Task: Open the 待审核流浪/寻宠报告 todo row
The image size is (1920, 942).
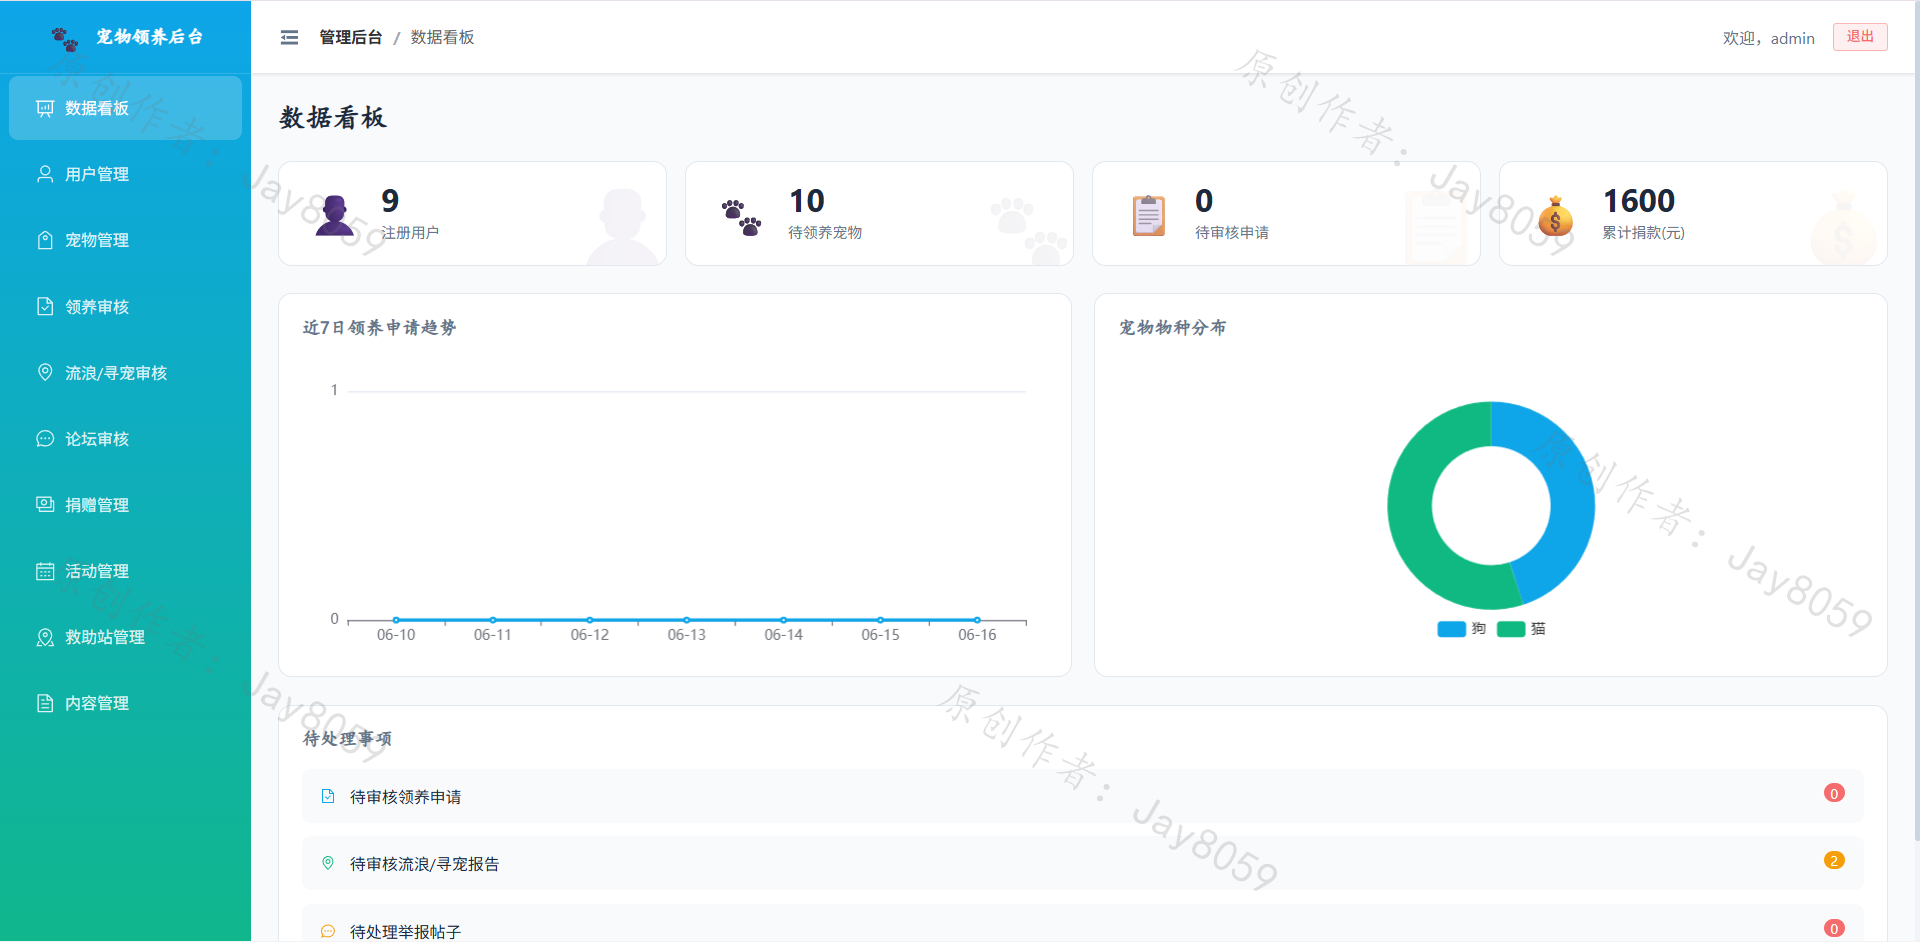Action: pyautogui.click(x=1082, y=863)
